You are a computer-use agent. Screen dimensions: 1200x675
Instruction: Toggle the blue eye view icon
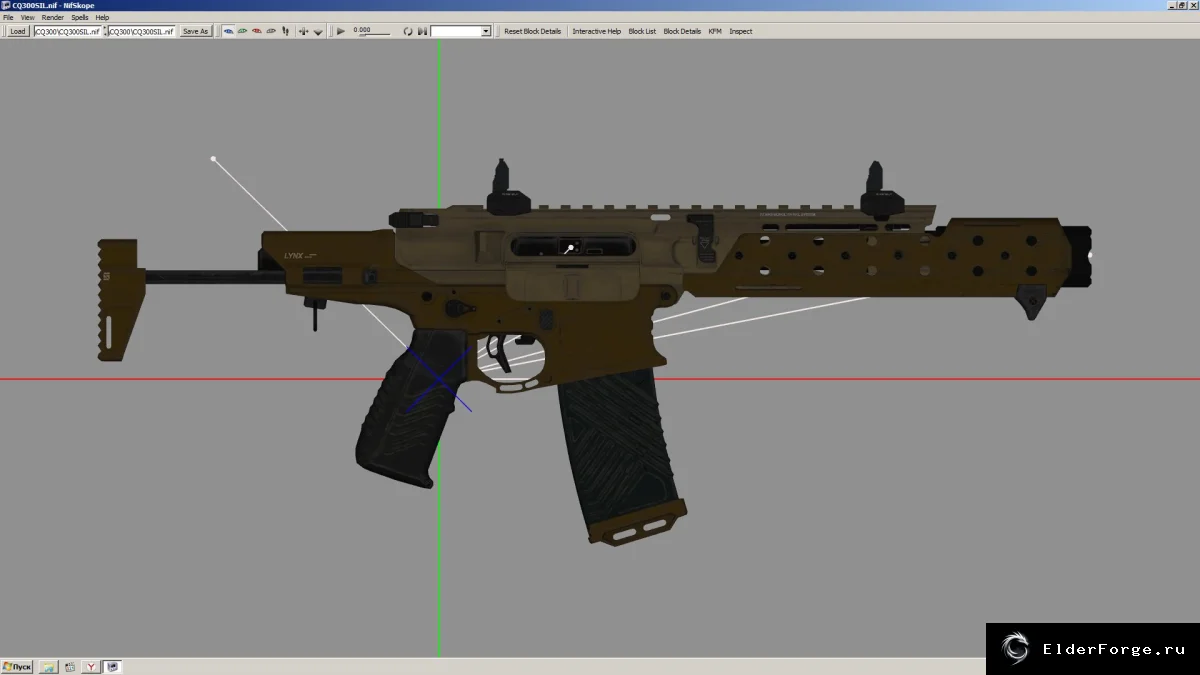pos(228,31)
